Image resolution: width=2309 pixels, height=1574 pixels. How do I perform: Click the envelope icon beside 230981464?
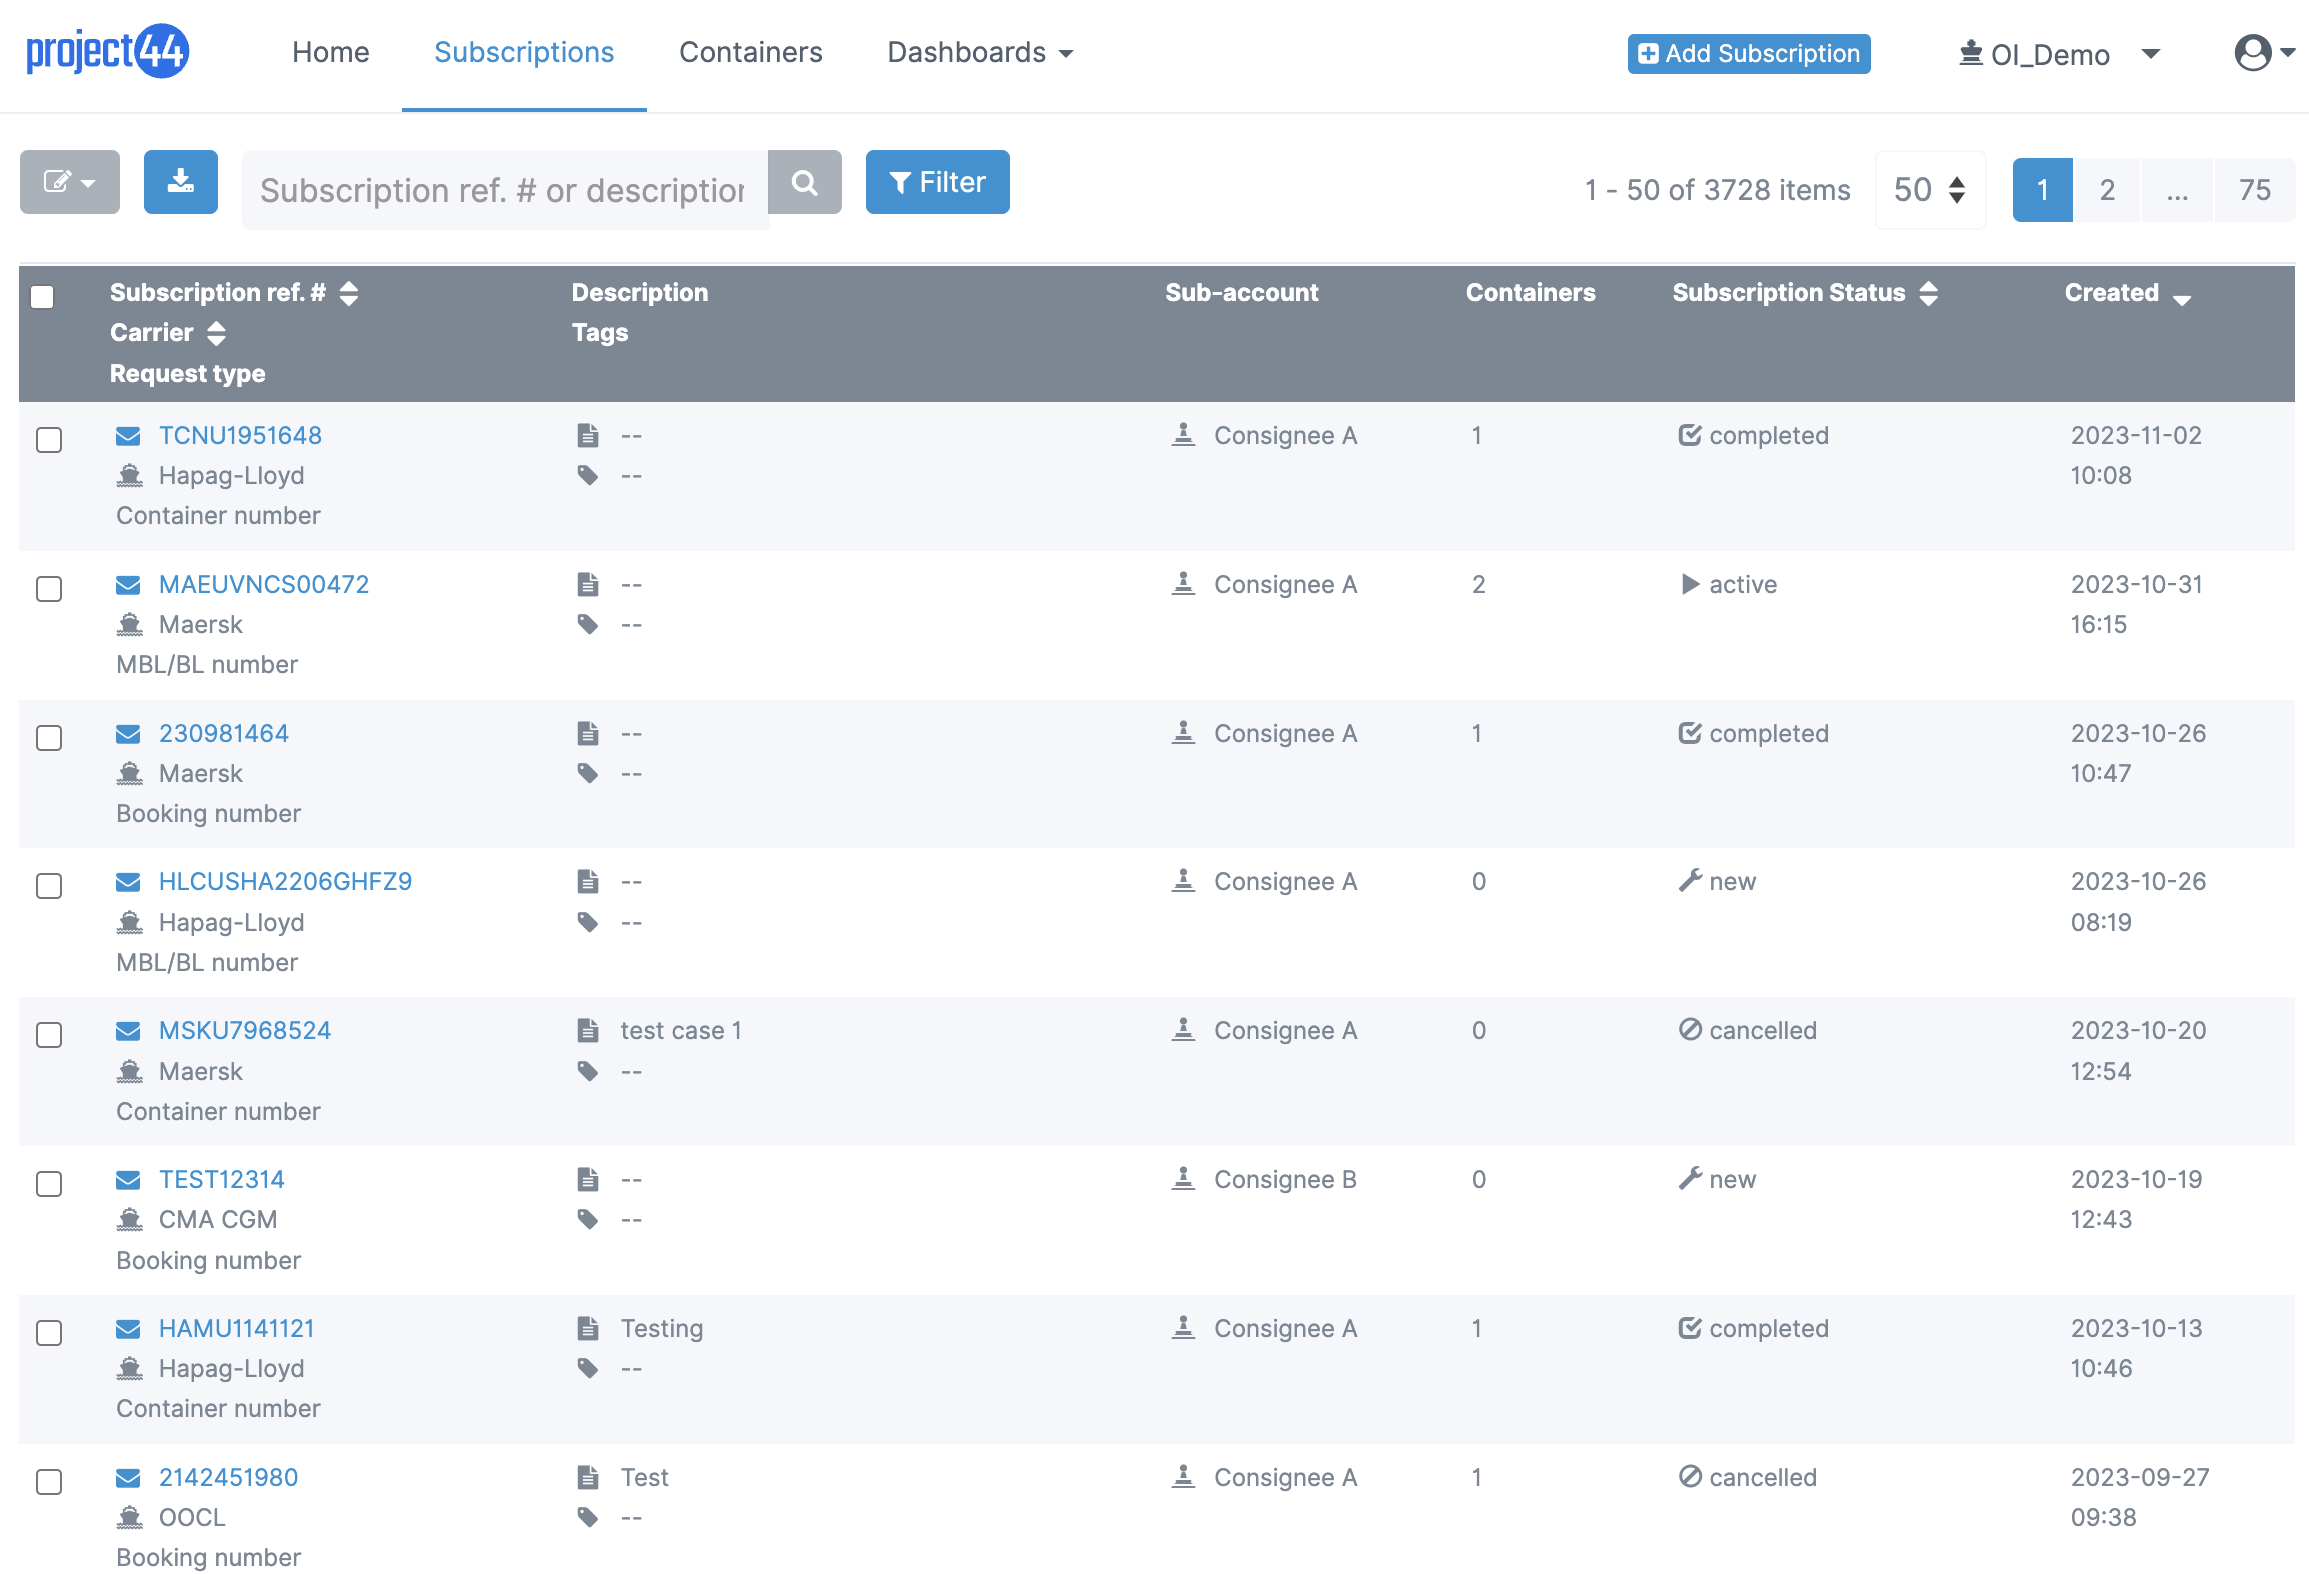tap(128, 734)
